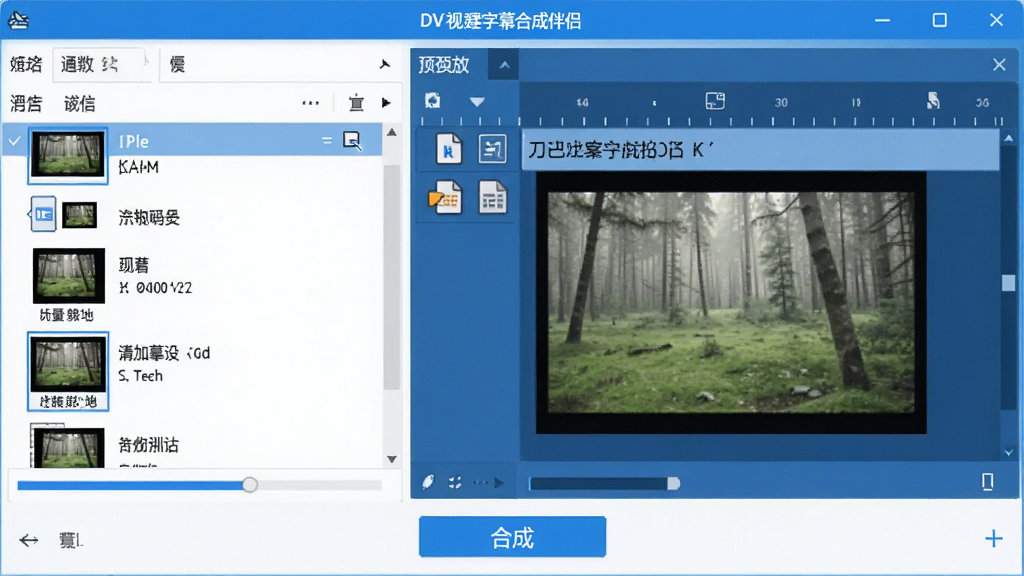Viewport: 1024px width, 576px height.
Task: Click the 谈信 label in list toolbar
Action: (x=80, y=103)
